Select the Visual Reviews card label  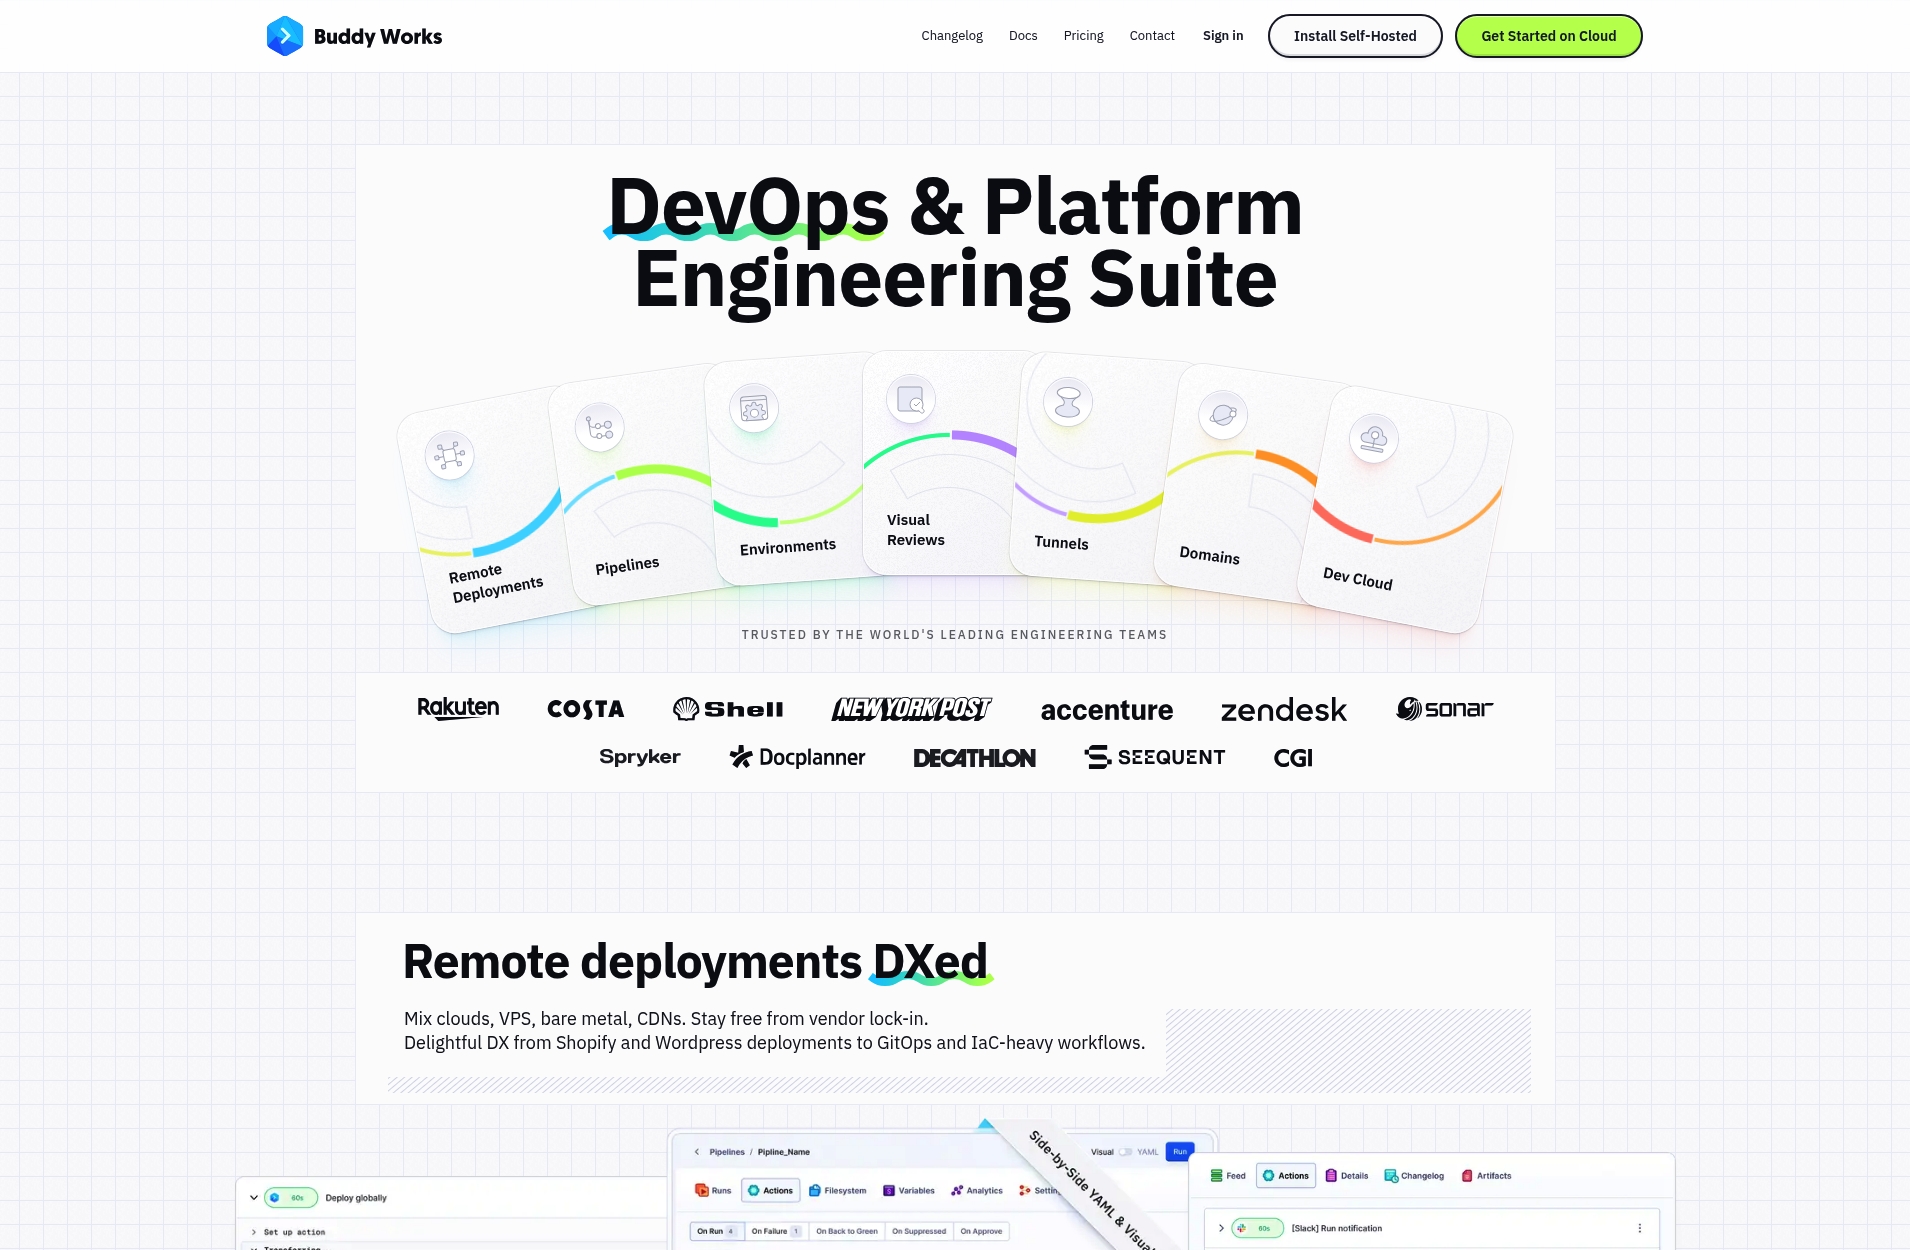pos(915,530)
